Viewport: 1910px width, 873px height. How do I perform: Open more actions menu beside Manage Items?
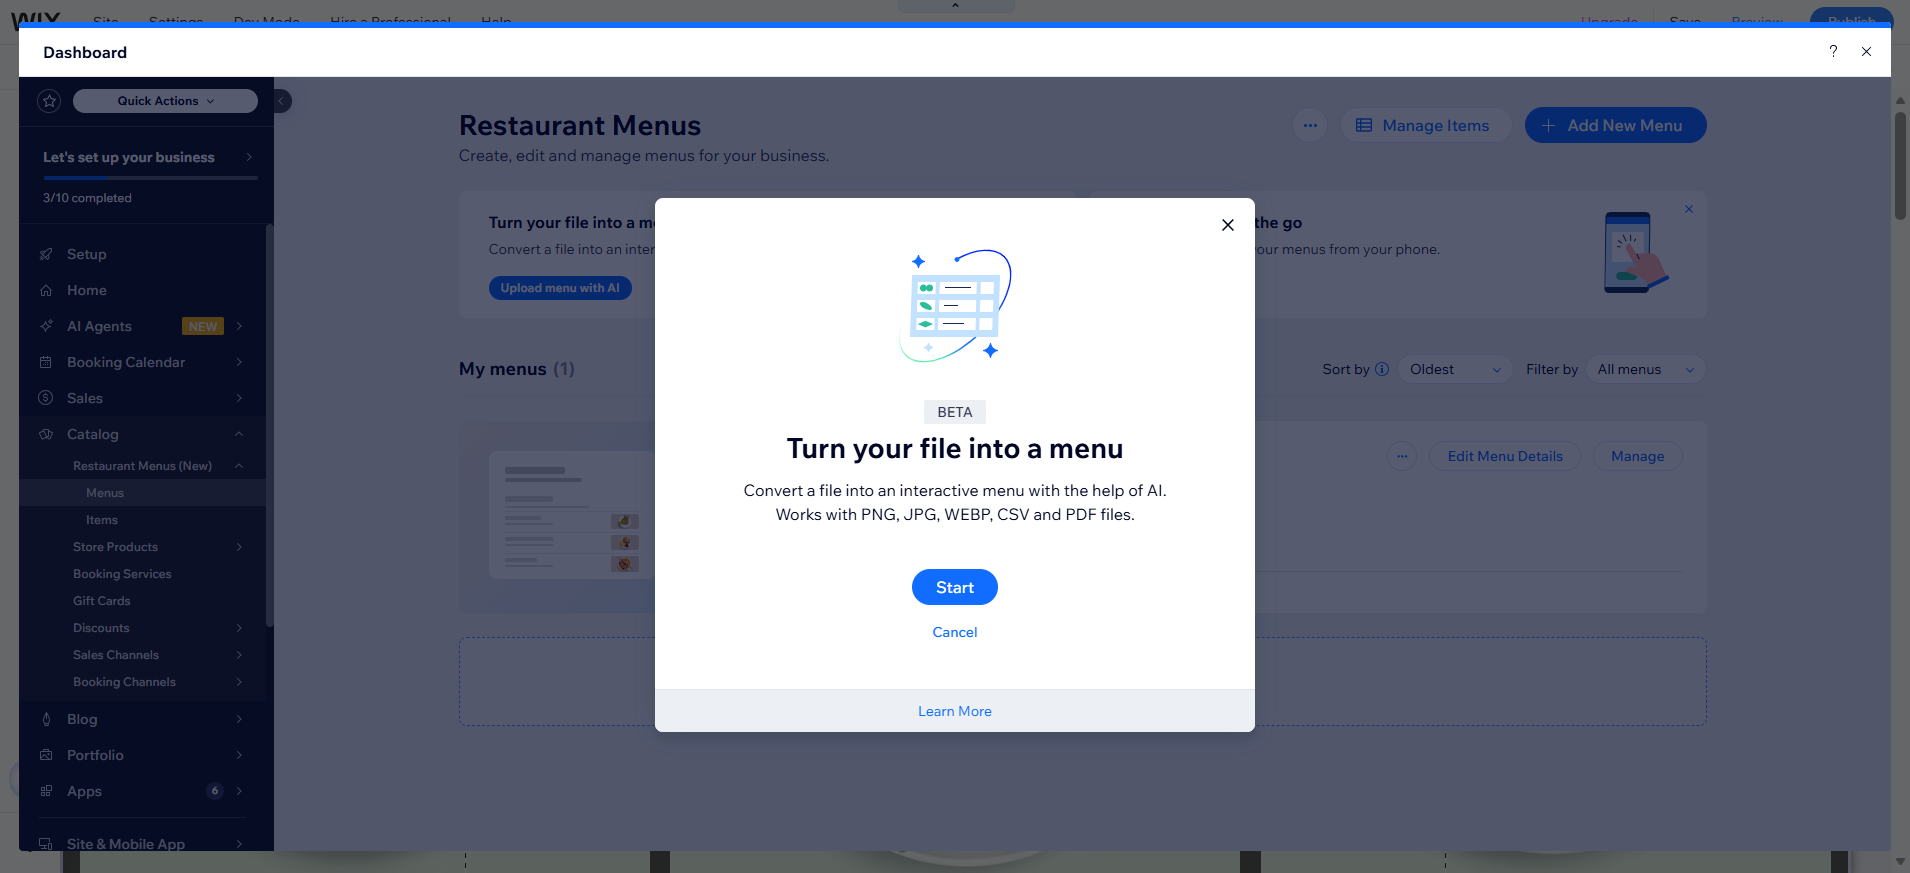[1310, 125]
